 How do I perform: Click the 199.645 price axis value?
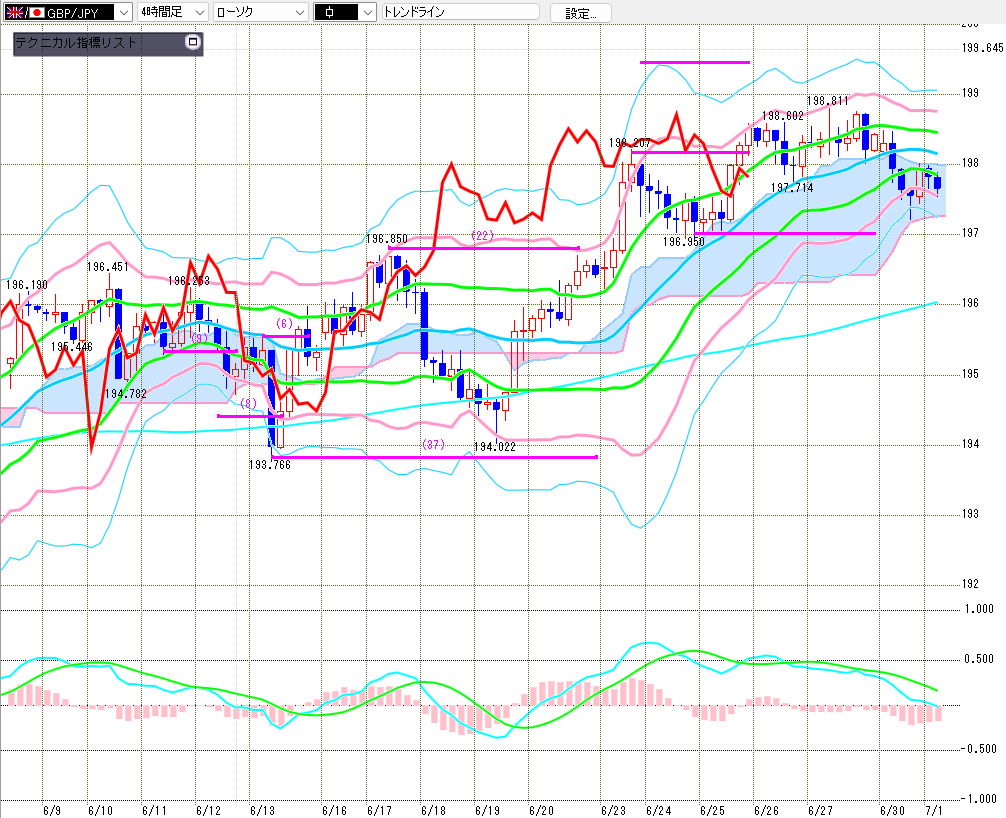click(982, 48)
